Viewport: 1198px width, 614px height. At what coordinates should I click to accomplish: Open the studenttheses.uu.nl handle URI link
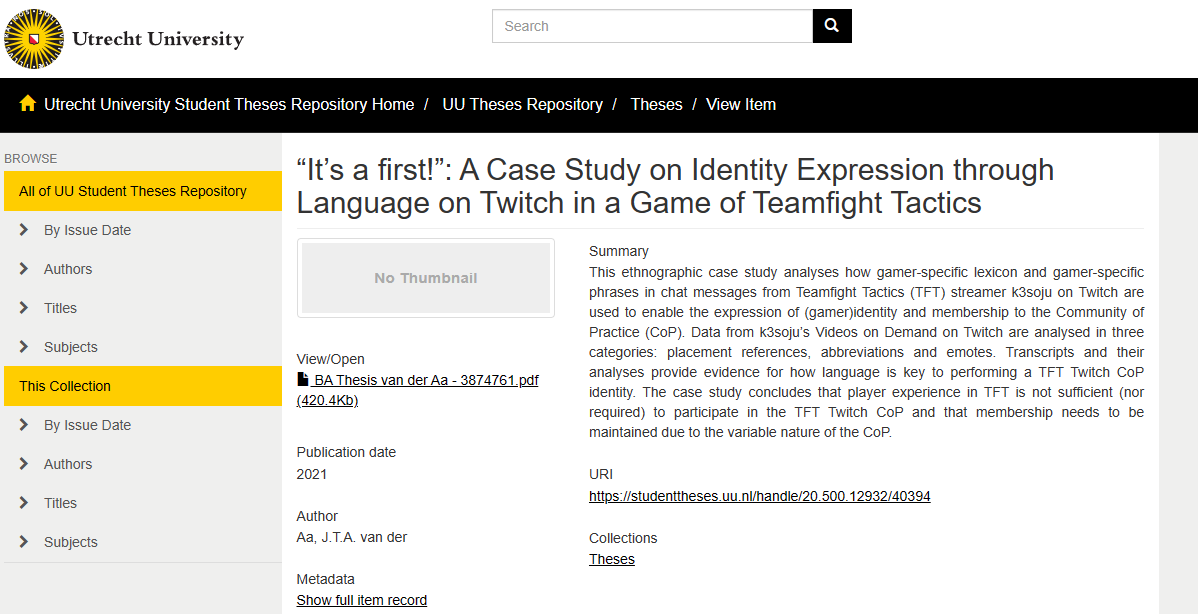(759, 496)
